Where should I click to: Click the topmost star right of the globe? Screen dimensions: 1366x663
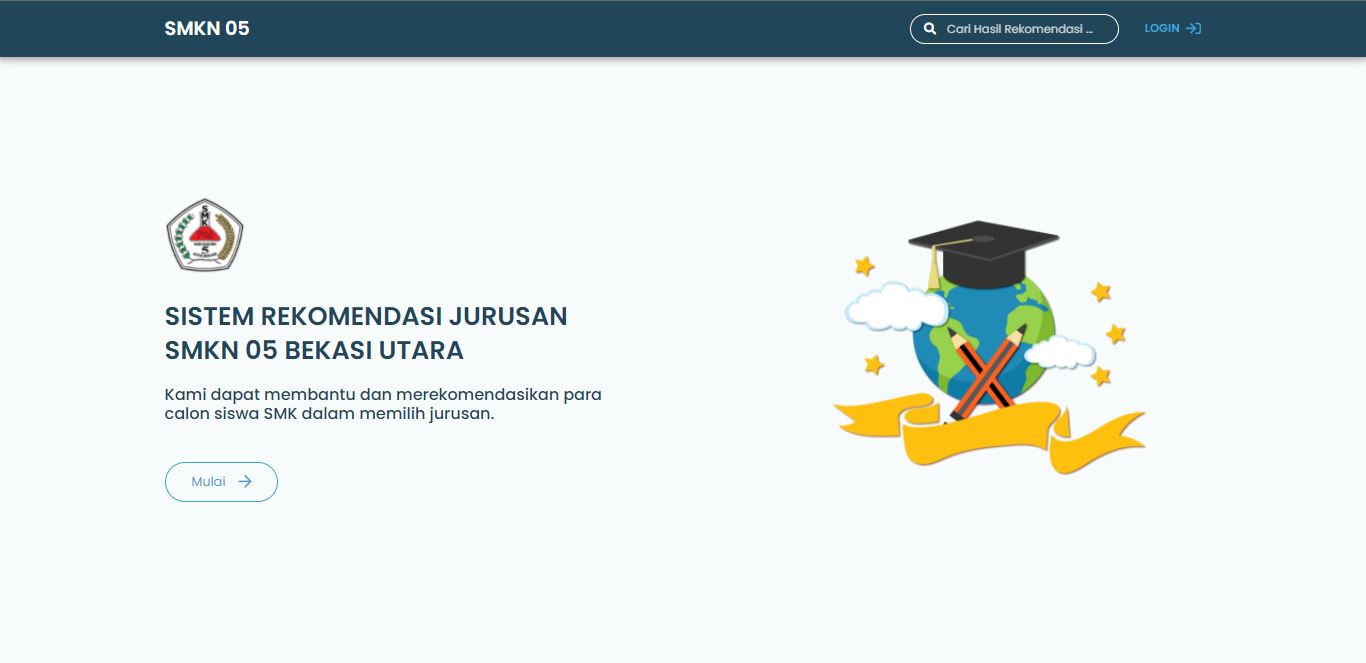click(1101, 292)
